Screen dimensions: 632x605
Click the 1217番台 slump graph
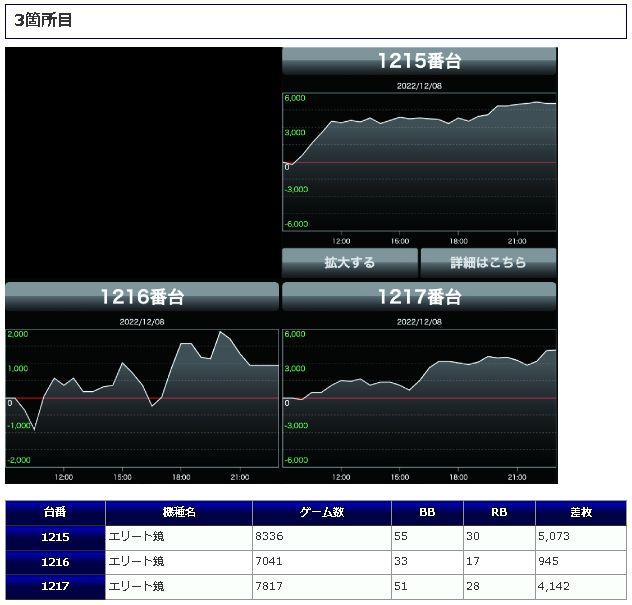click(419, 398)
